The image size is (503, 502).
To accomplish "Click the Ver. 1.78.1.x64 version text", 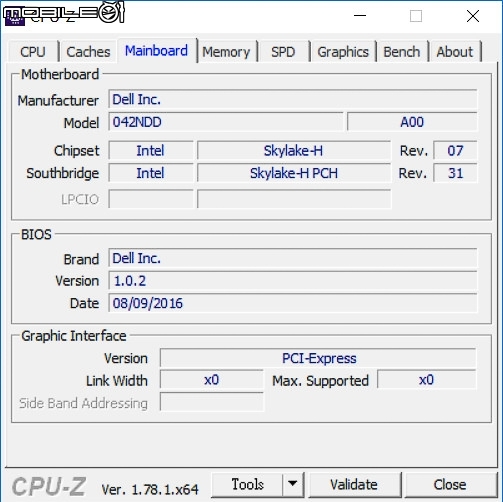I will (150, 490).
